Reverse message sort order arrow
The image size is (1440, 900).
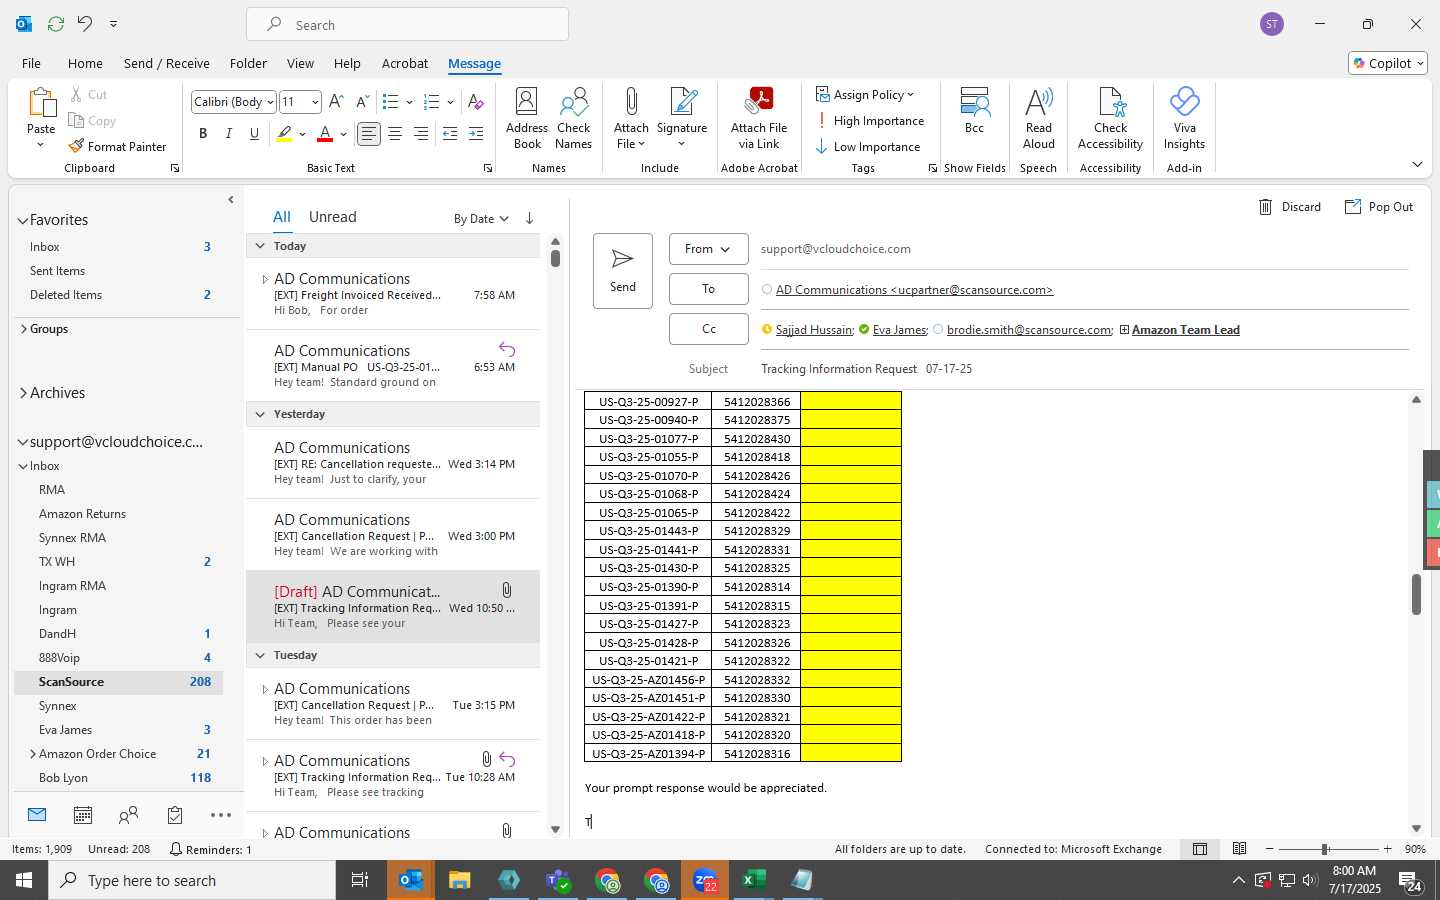point(529,219)
